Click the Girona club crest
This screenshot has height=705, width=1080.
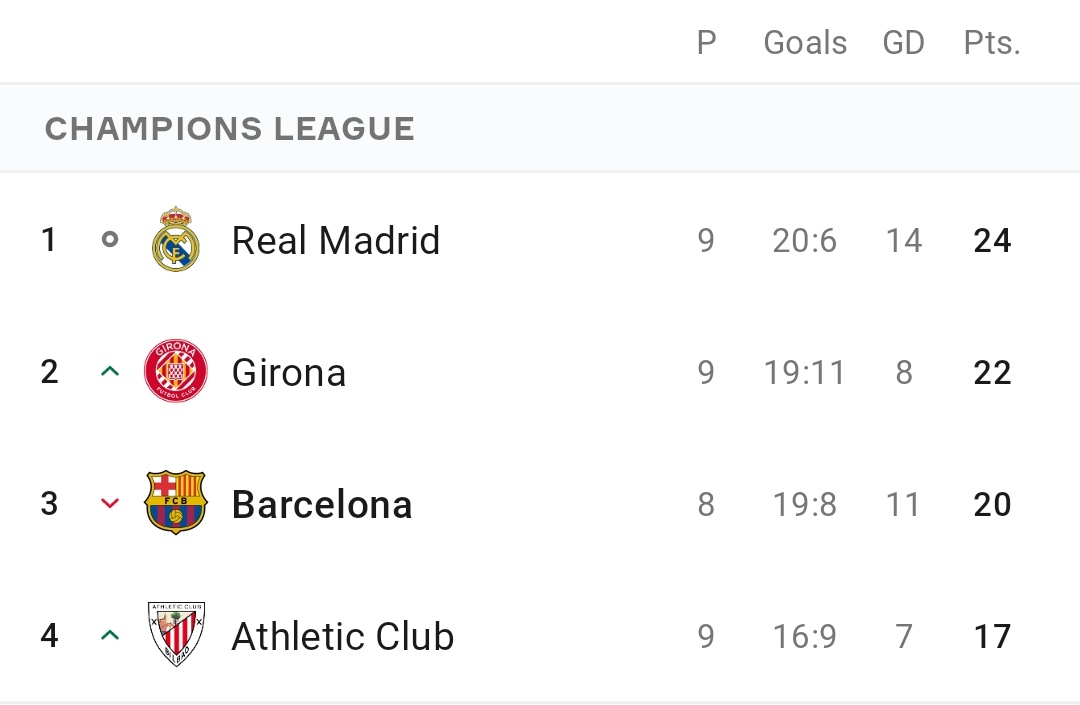pos(176,371)
